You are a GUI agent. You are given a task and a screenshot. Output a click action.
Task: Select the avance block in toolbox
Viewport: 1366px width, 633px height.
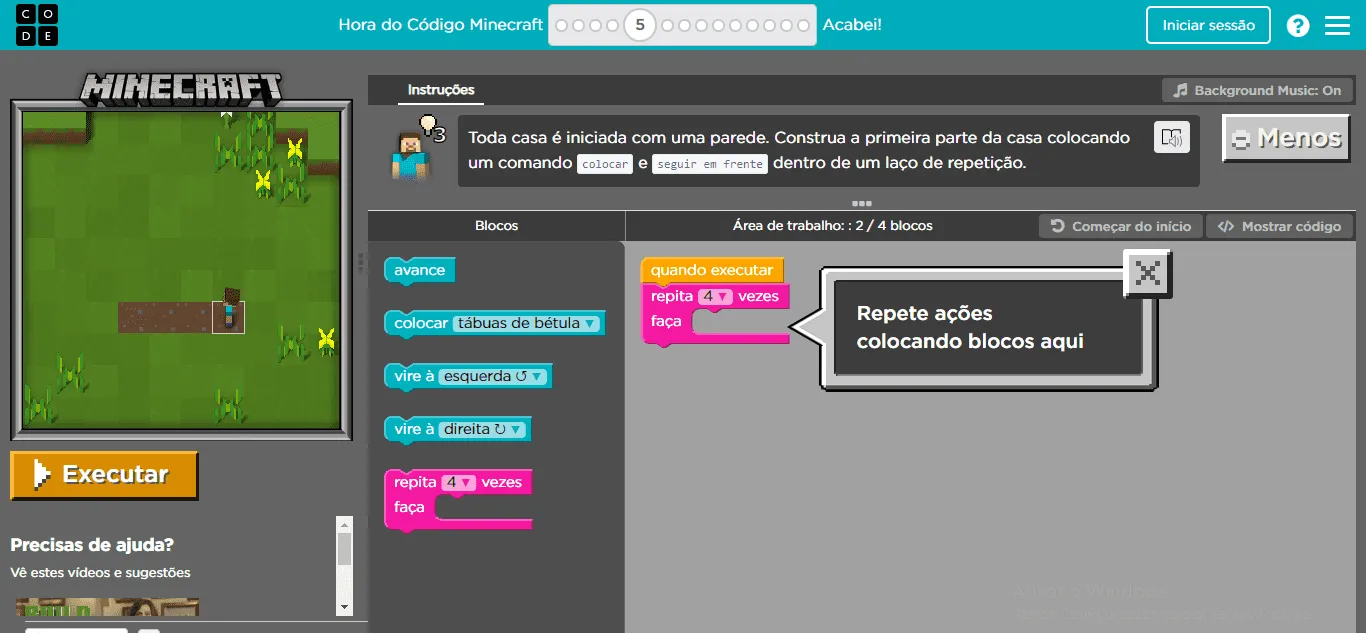420,270
